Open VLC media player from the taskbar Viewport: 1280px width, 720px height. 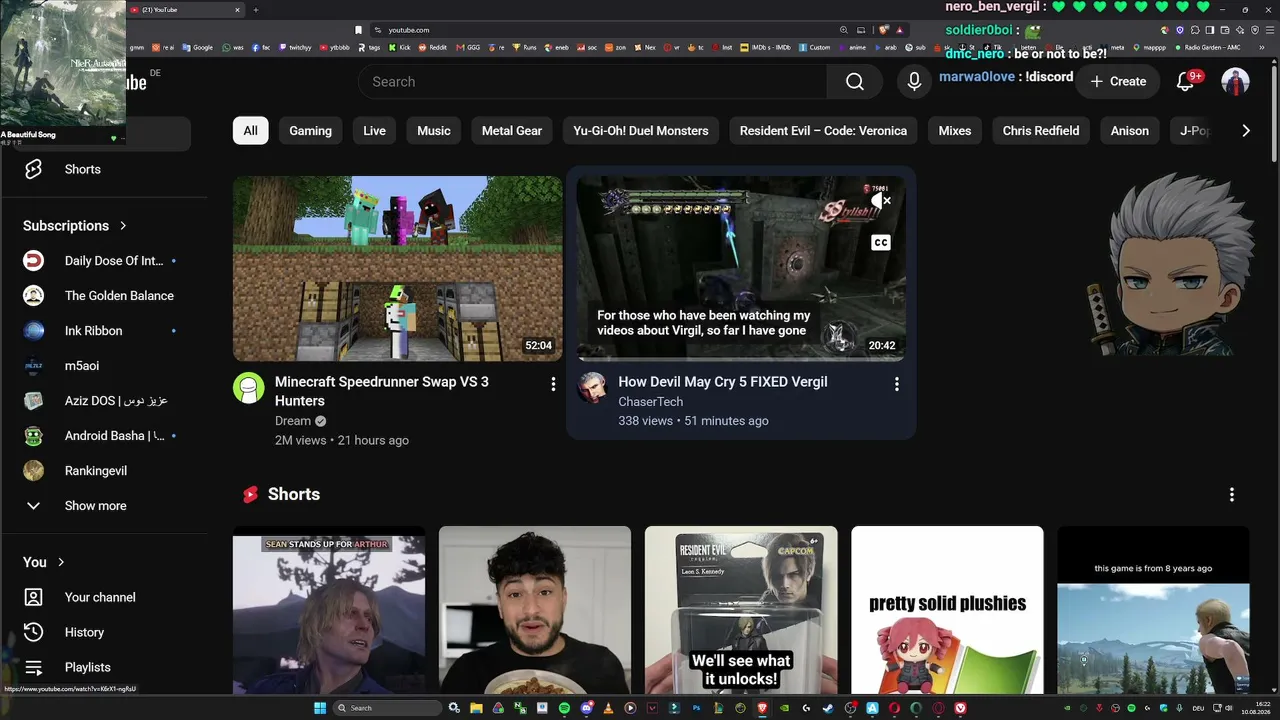[608, 708]
